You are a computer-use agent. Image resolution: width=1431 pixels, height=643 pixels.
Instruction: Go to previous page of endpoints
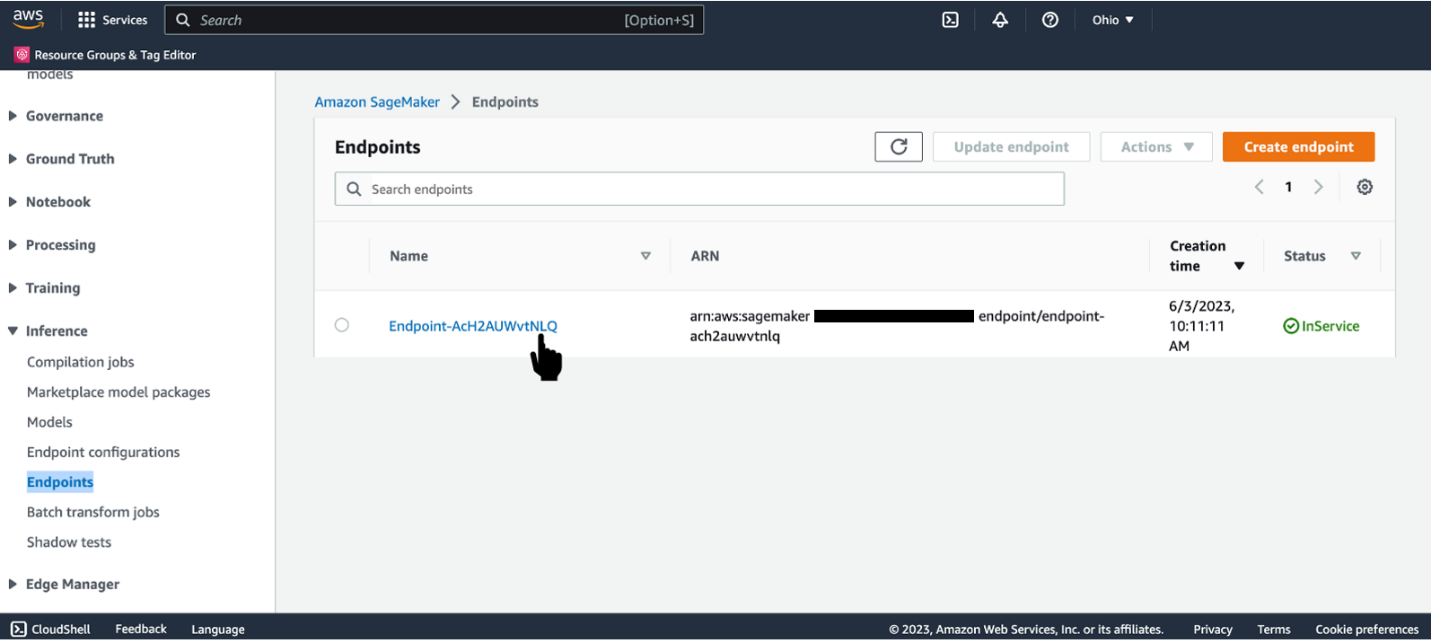1259,187
